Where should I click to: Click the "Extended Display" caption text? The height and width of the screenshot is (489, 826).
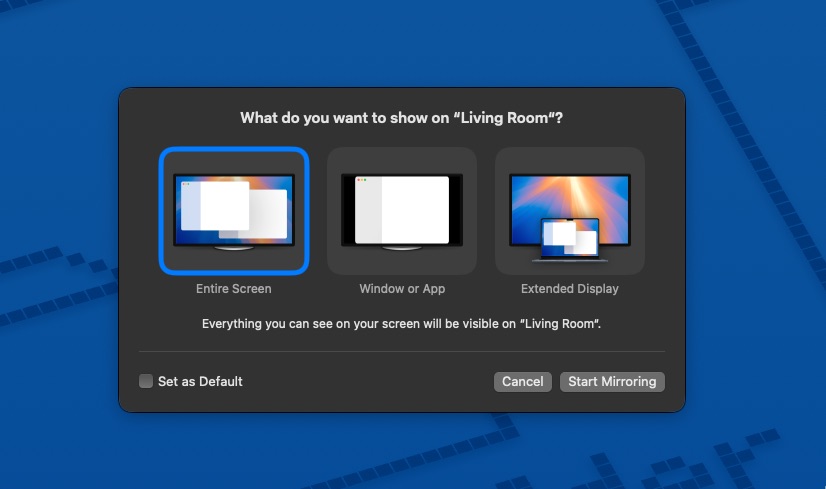tap(570, 289)
